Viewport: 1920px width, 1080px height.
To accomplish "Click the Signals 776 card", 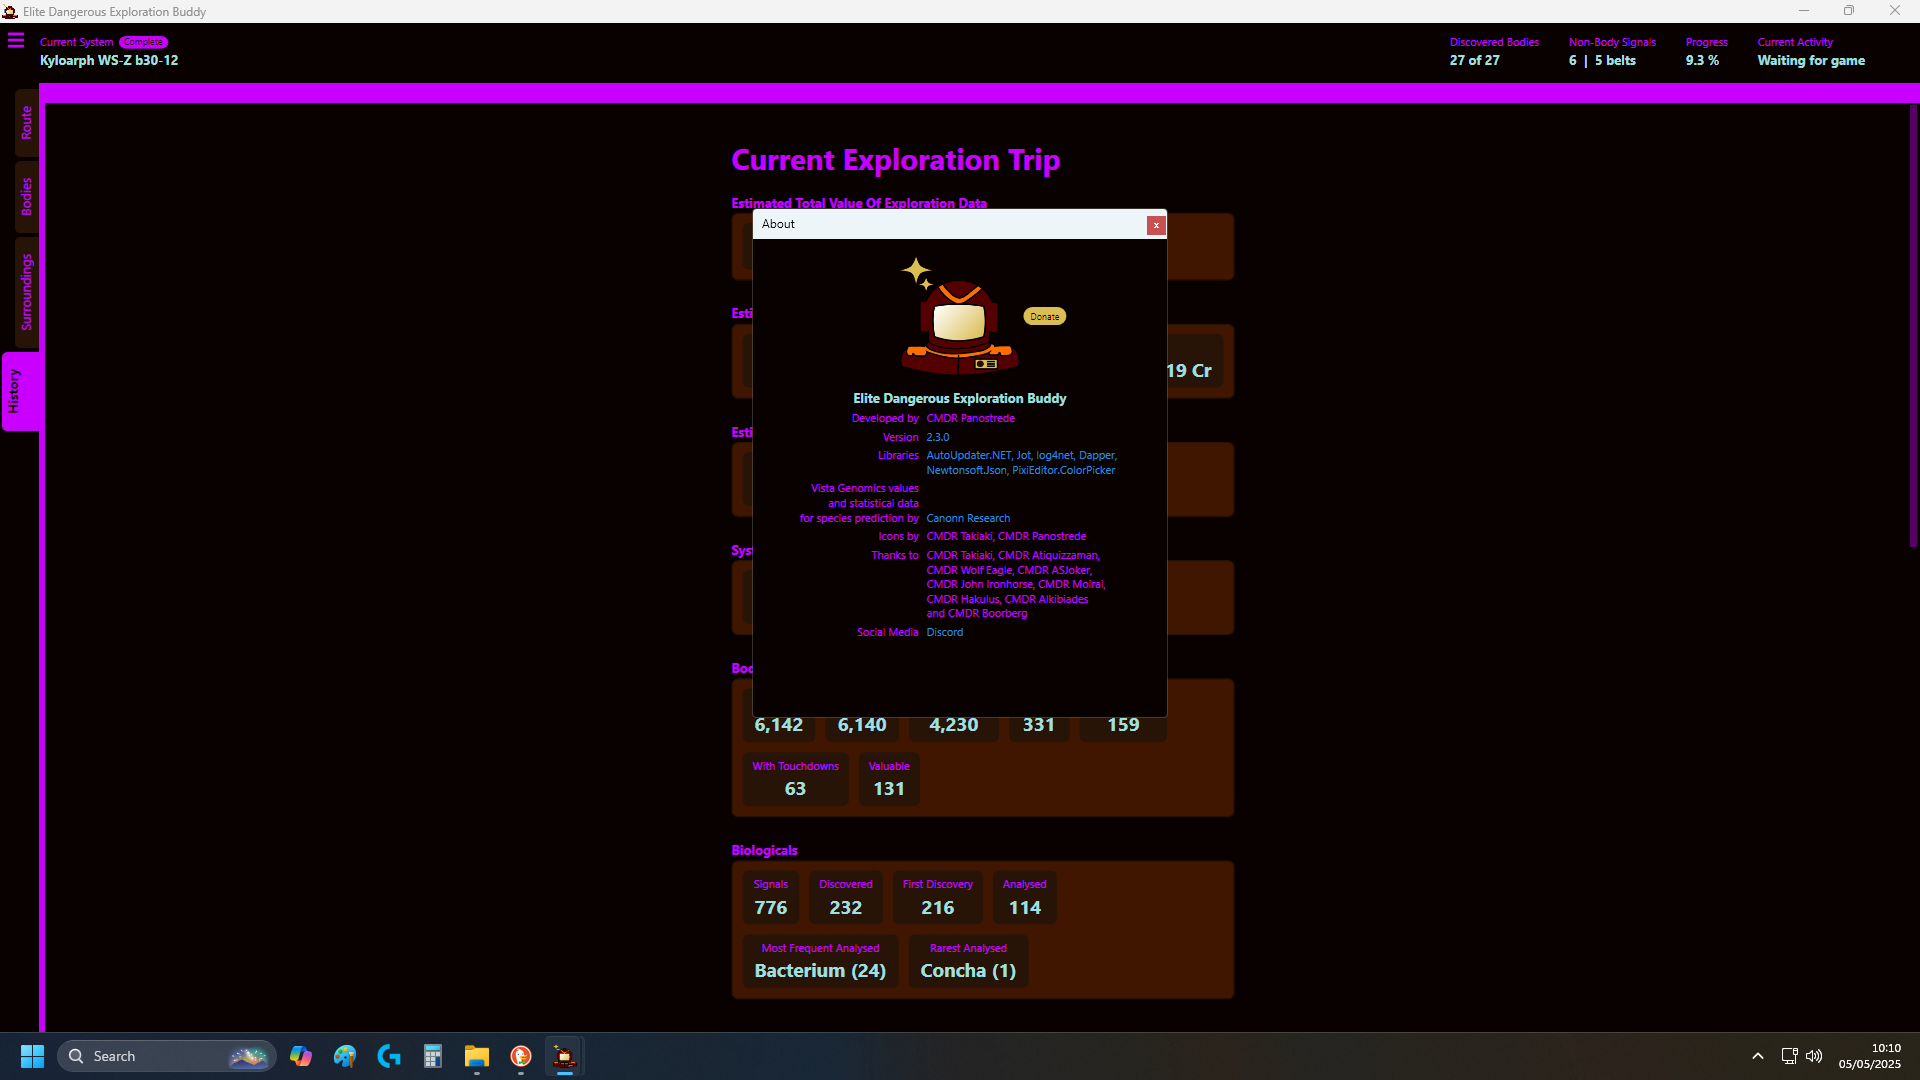I will point(770,897).
